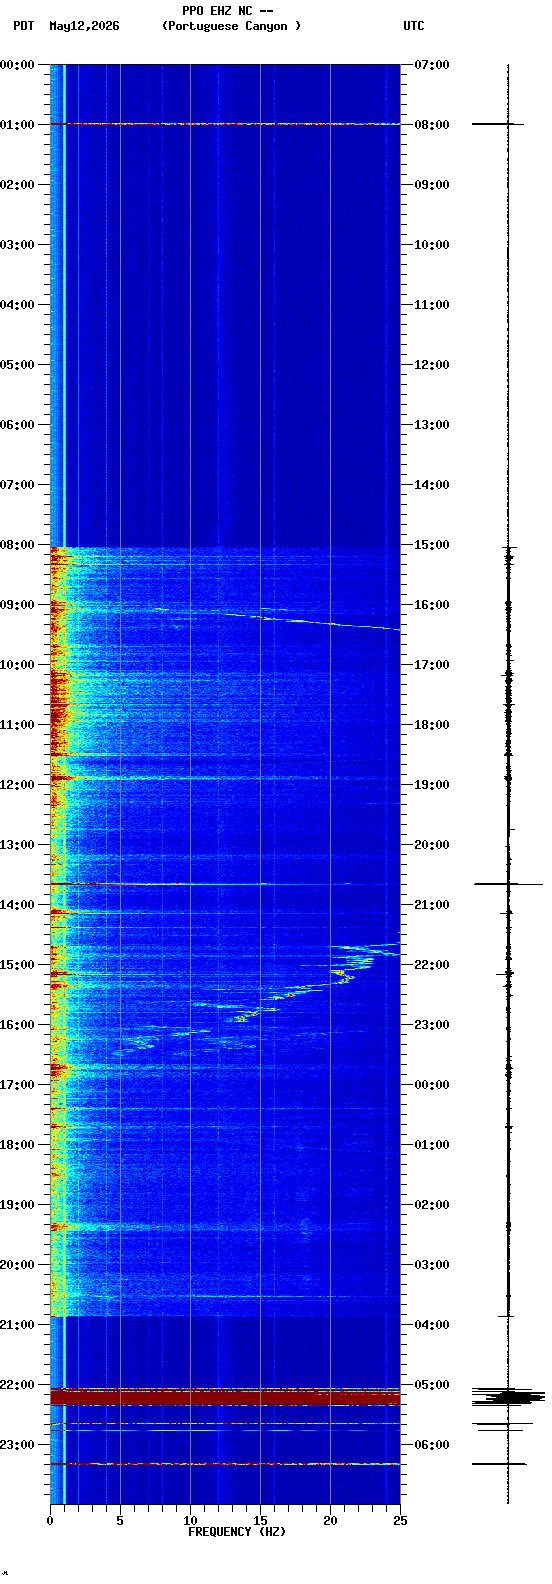Click the "FREQUENCY (HZ)" axis label
Screen dimensions: 552x1584
tap(237, 1532)
